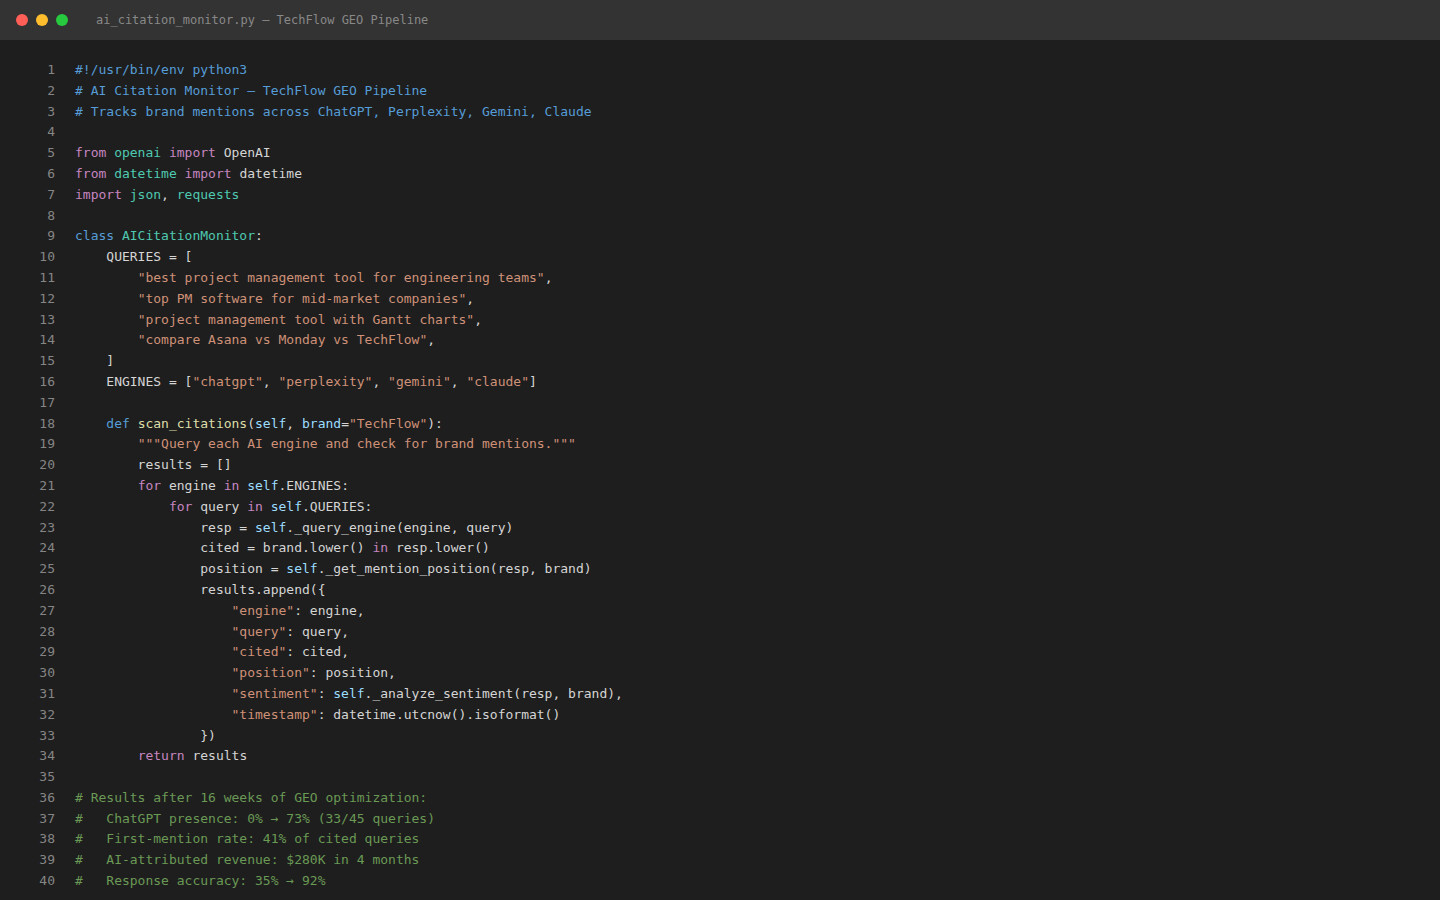Click string "top PM software for mid-market companies"
This screenshot has height=900, width=1440.
point(302,299)
